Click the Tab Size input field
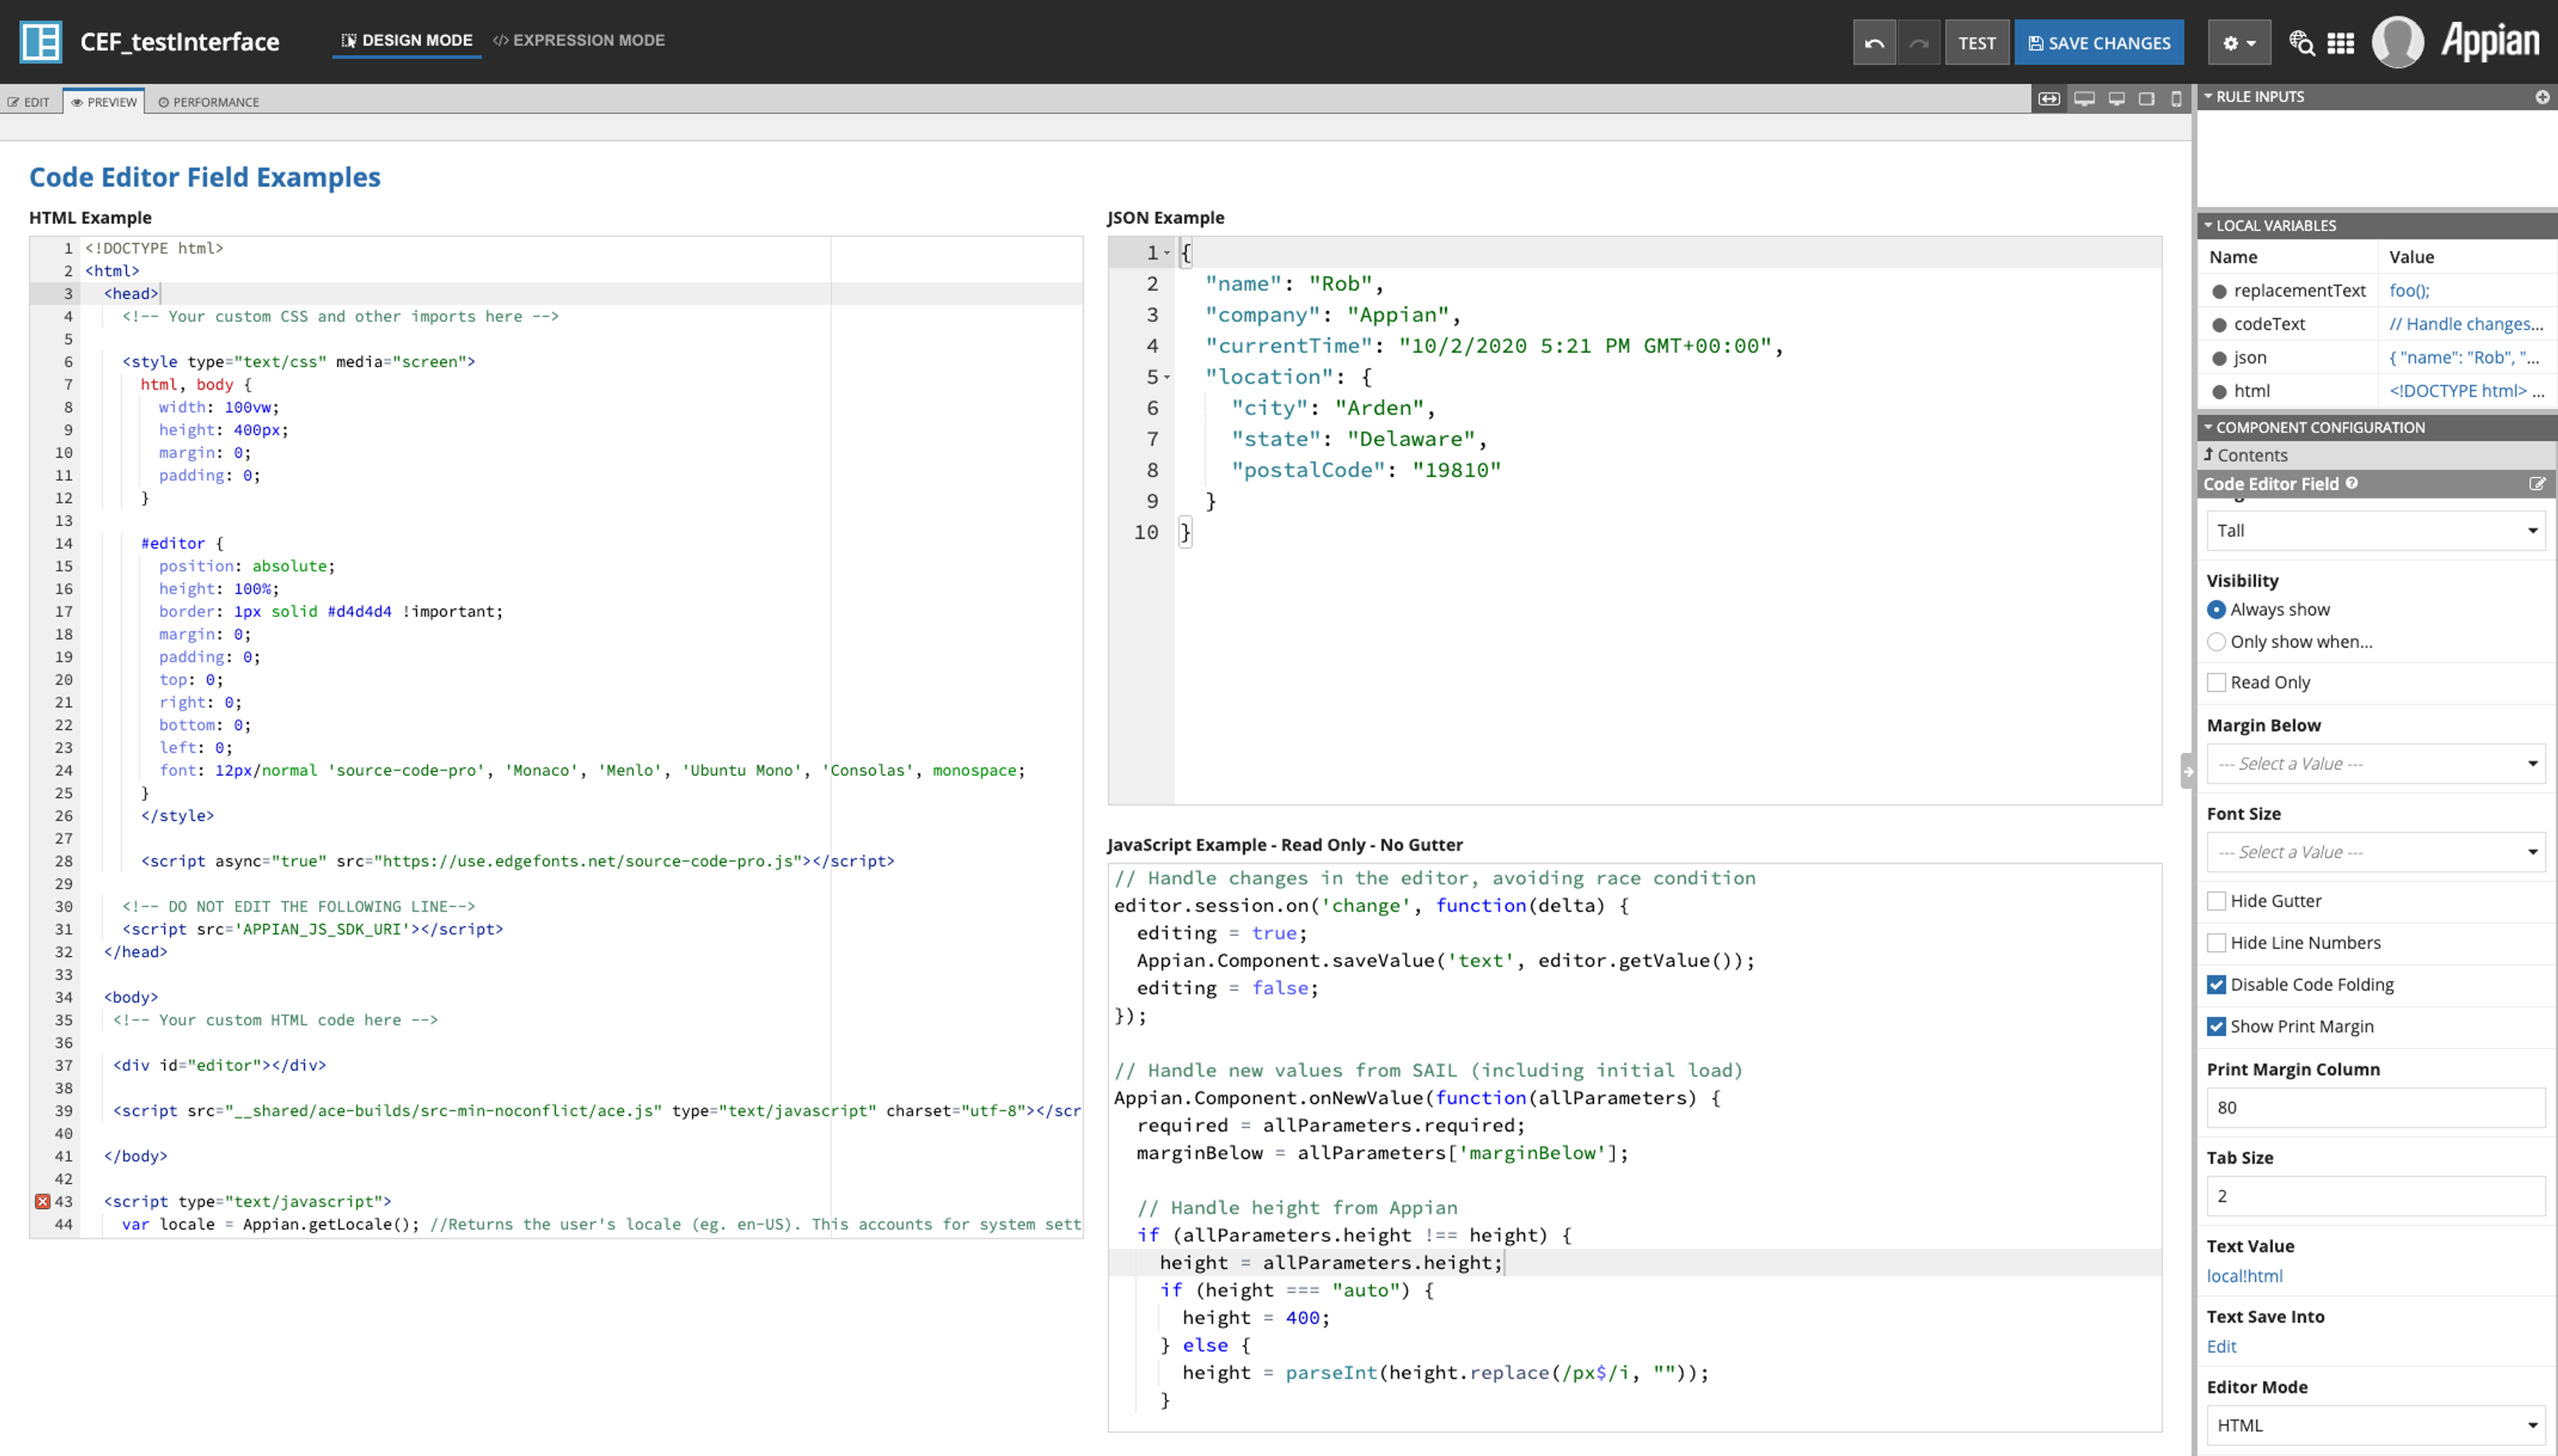Screen dimensions: 2558x1456 point(2375,1196)
